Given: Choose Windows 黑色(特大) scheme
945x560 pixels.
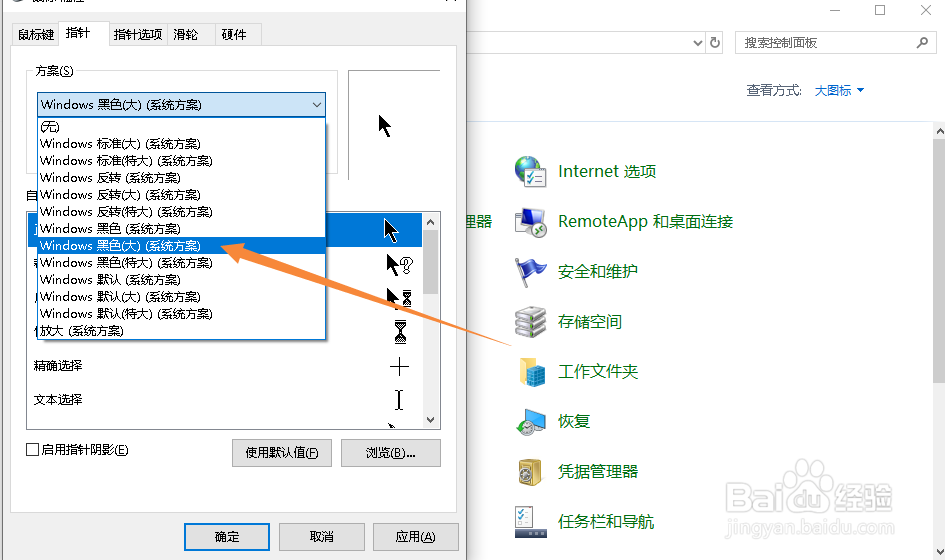Looking at the screenshot, I should point(181,263).
